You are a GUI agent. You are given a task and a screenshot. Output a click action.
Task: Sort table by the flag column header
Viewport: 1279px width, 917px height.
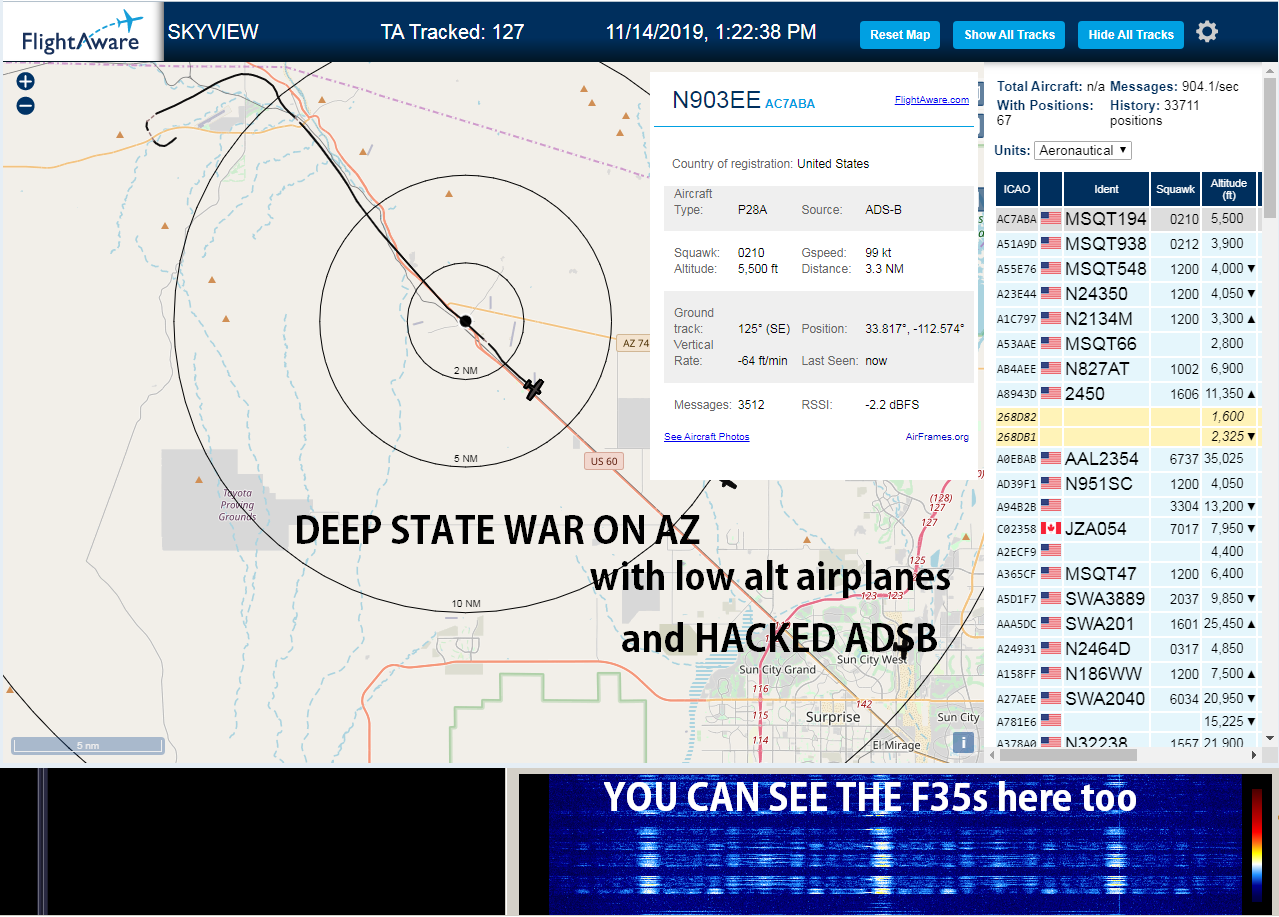tap(1050, 188)
